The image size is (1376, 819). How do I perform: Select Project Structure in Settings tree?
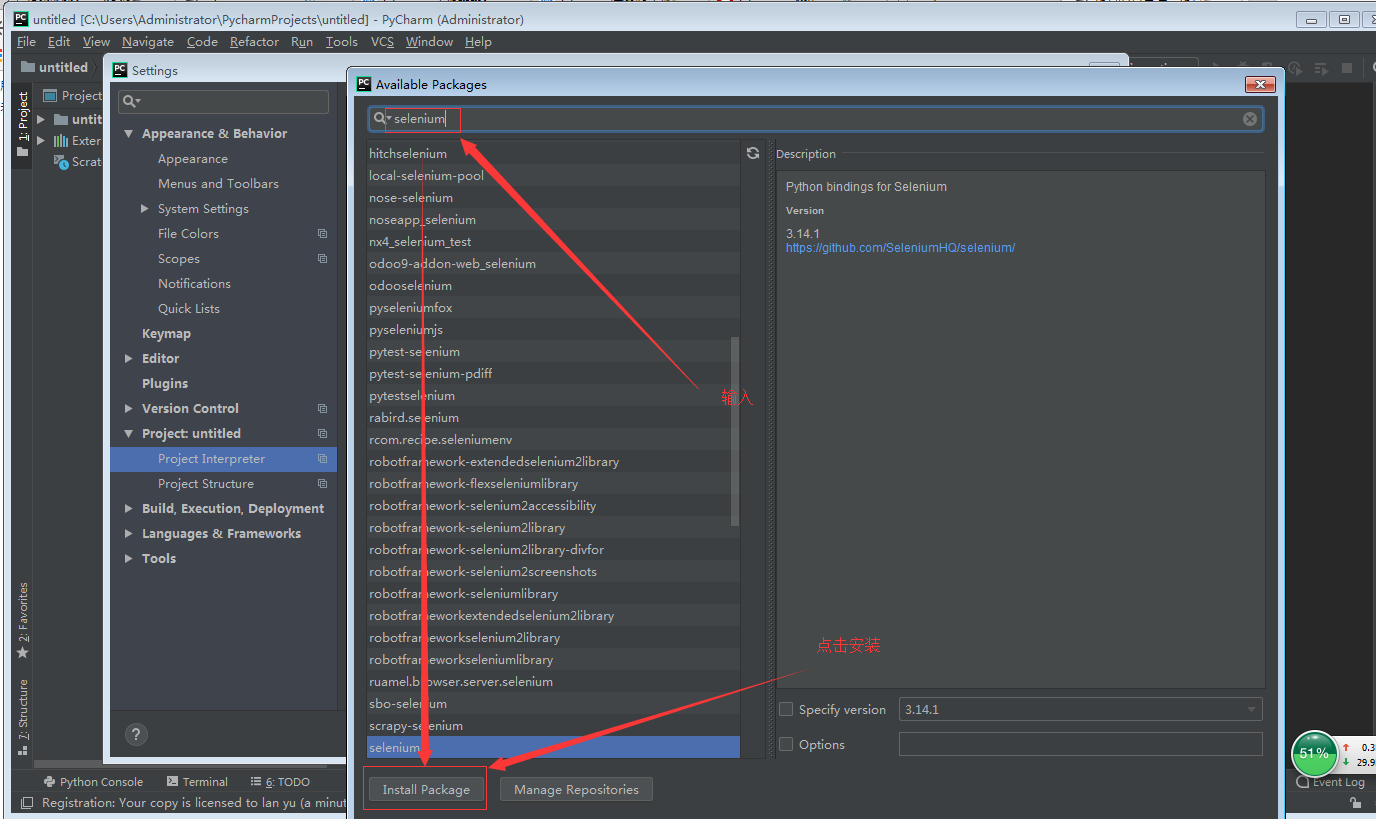pyautogui.click(x=206, y=484)
